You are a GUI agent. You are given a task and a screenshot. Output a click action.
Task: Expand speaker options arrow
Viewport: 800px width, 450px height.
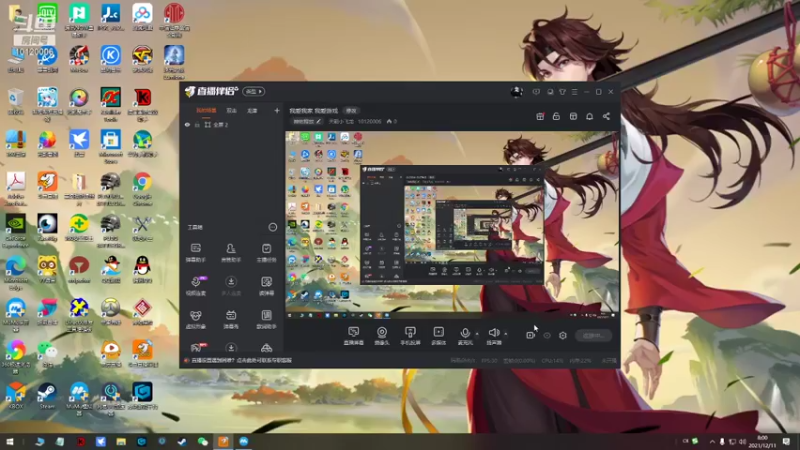coord(506,334)
